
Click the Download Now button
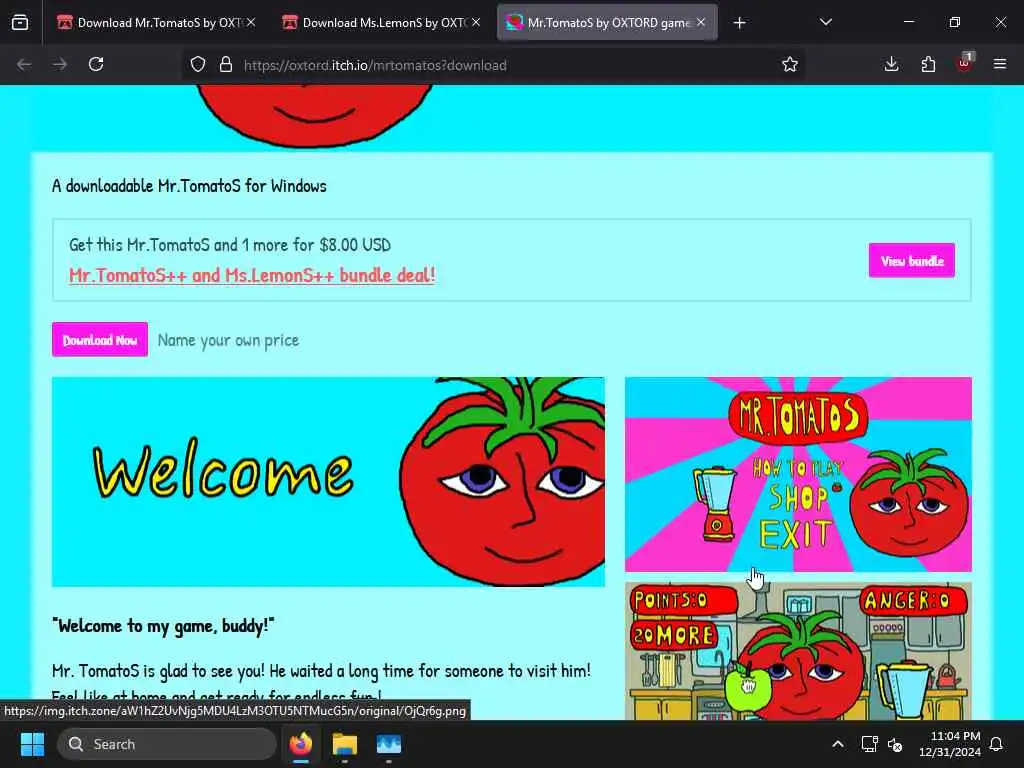[100, 340]
